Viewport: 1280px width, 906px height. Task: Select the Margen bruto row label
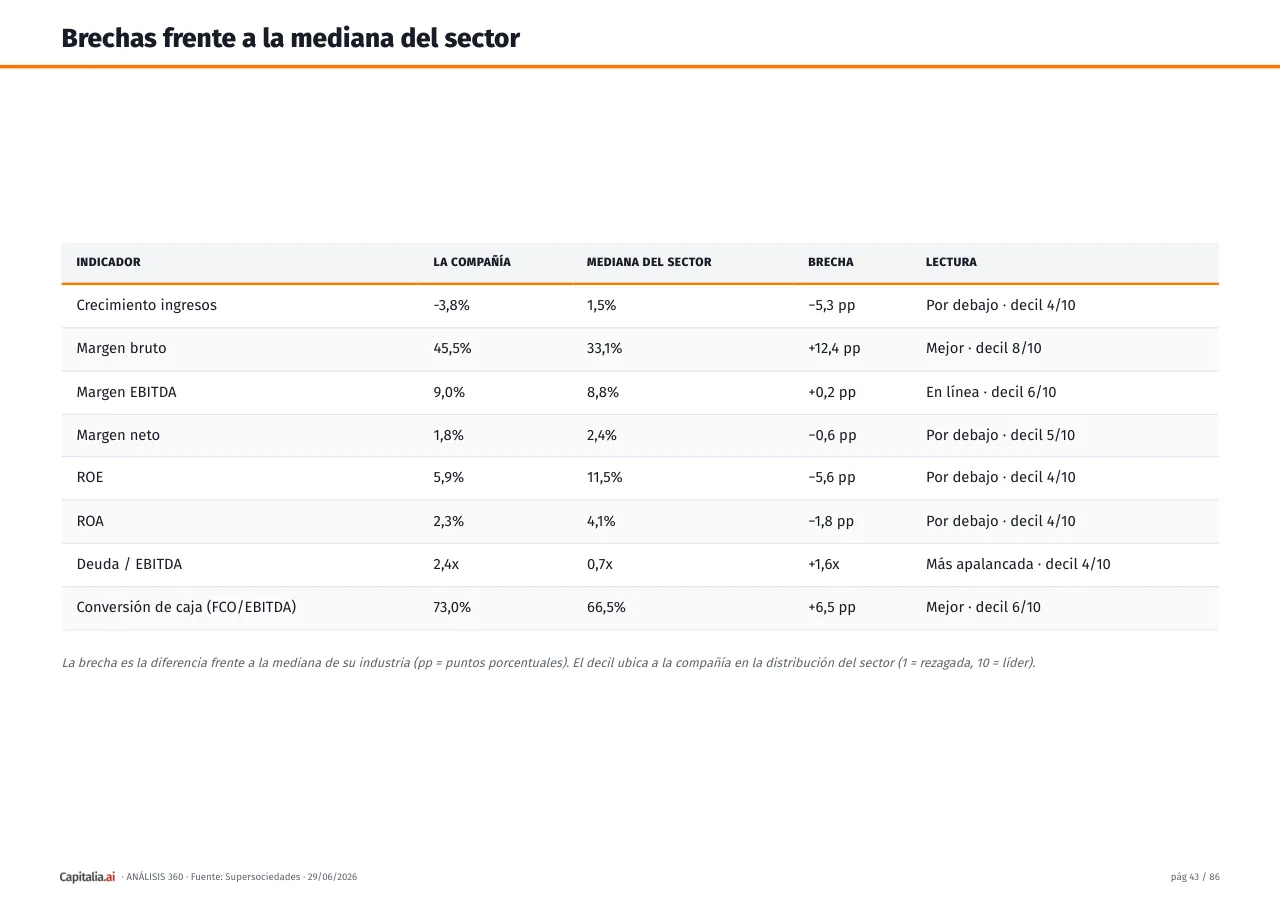pos(121,348)
